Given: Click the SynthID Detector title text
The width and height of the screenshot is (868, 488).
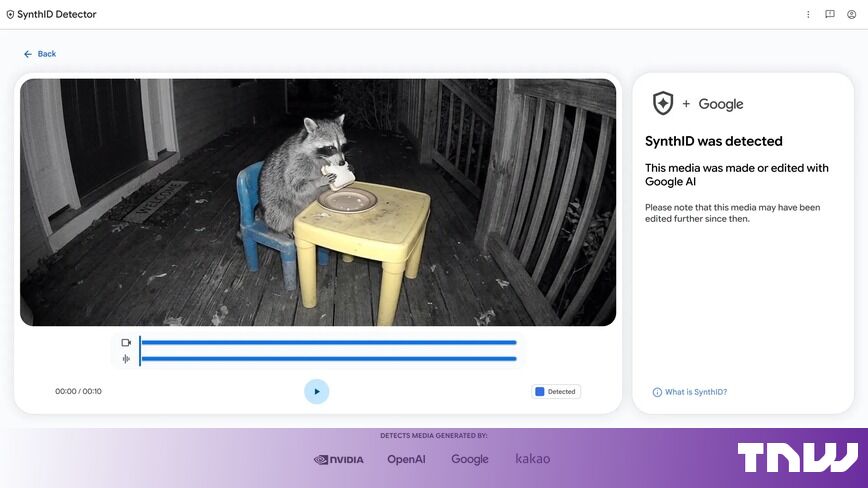Looking at the screenshot, I should (x=56, y=14).
